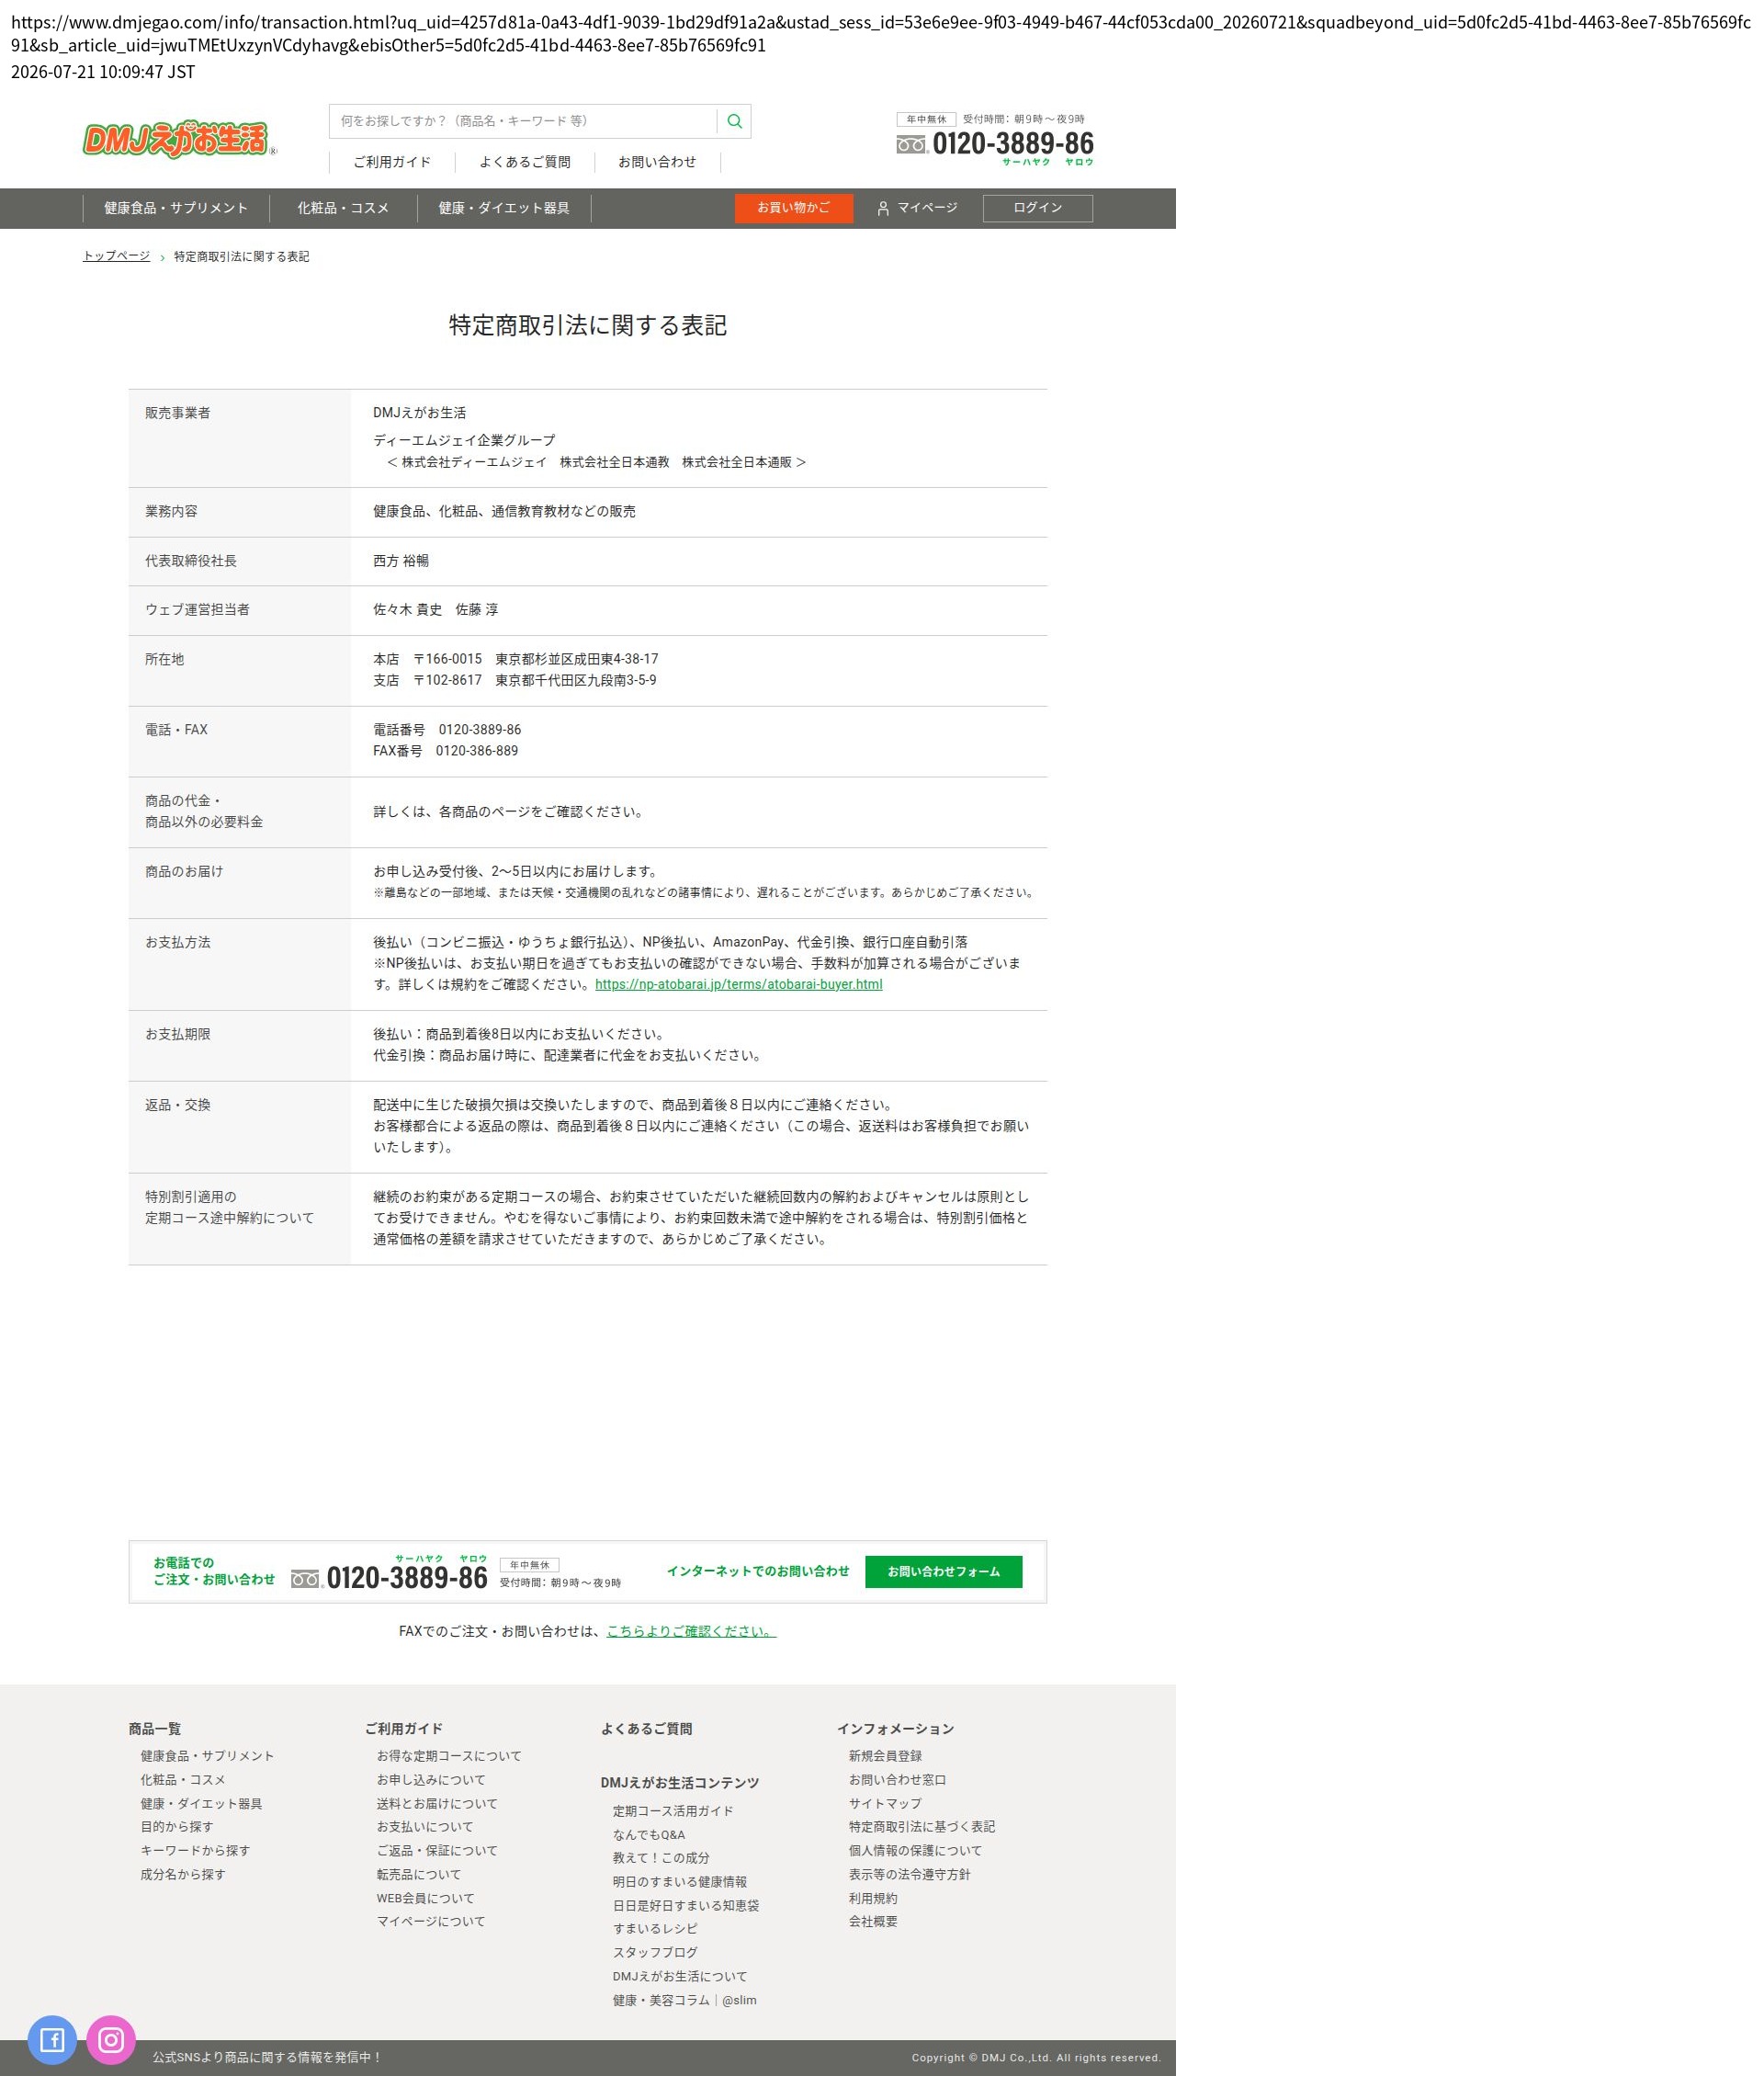Open footer 定期コース活用ガイド link
The height and width of the screenshot is (2076, 1764).
[x=673, y=1811]
